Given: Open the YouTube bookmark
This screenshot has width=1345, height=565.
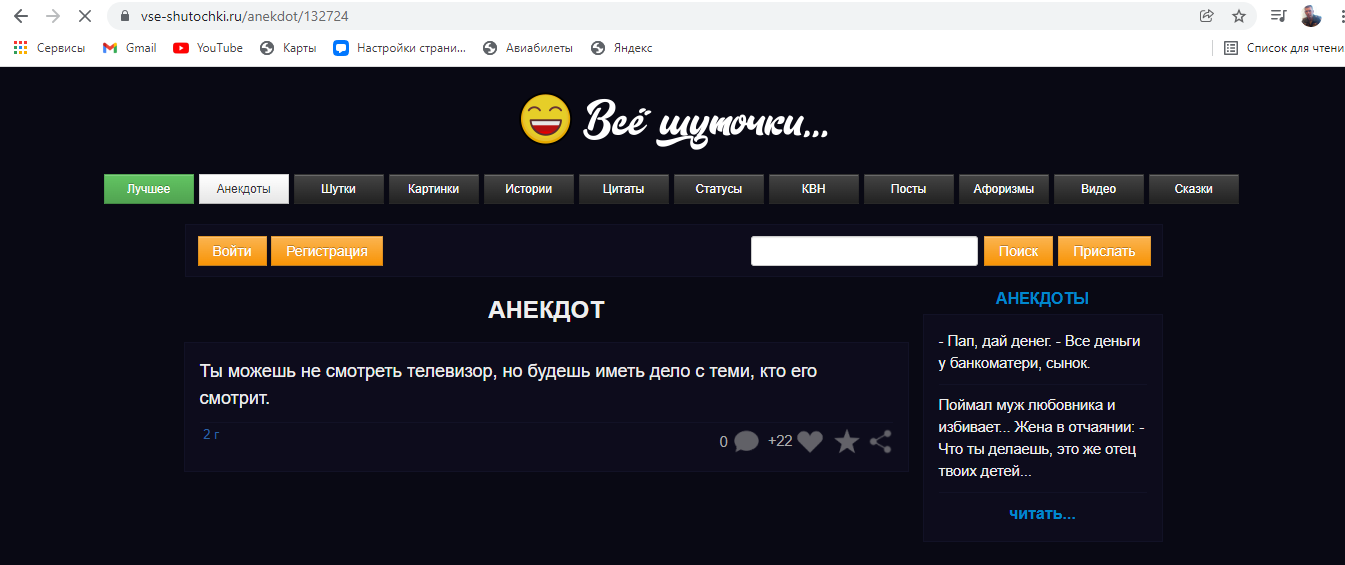Looking at the screenshot, I should pos(208,48).
